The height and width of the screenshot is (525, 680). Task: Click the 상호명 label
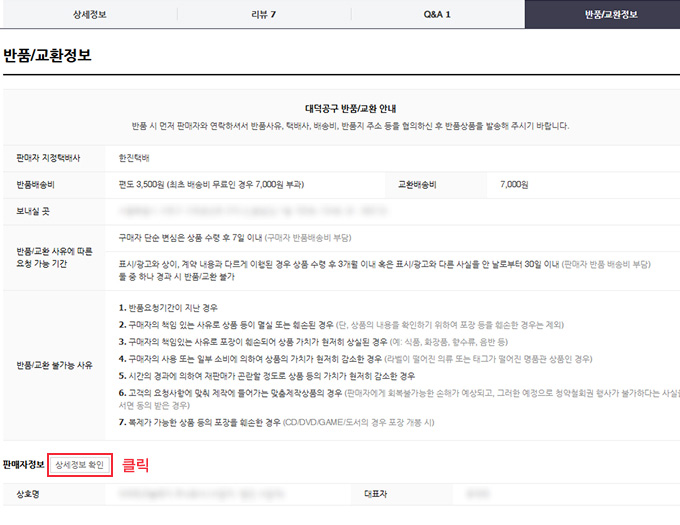28,494
